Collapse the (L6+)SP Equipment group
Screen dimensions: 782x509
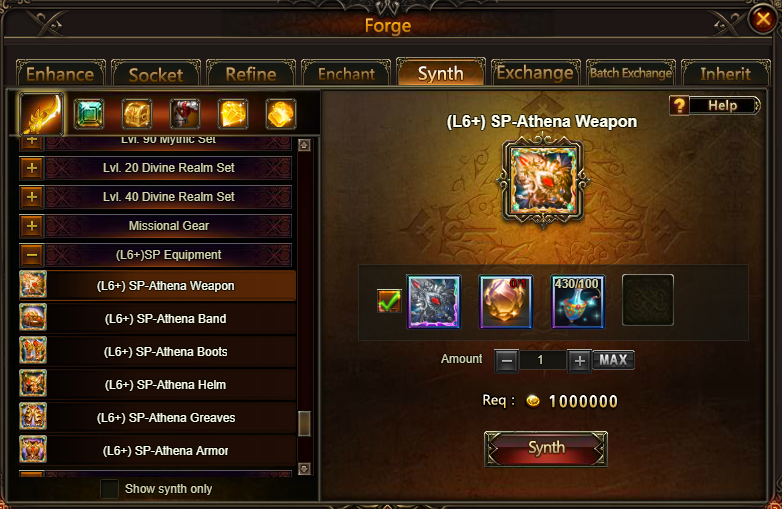pos(31,255)
